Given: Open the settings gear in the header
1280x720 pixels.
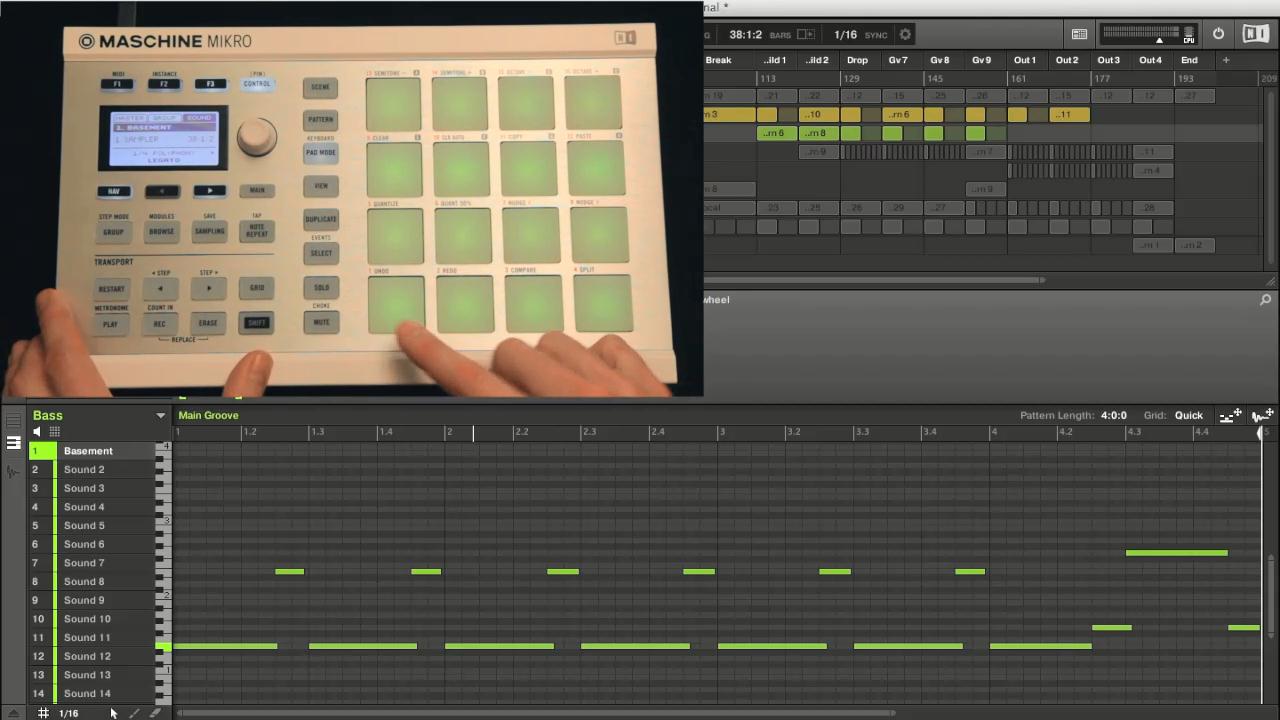Looking at the screenshot, I should click(905, 34).
